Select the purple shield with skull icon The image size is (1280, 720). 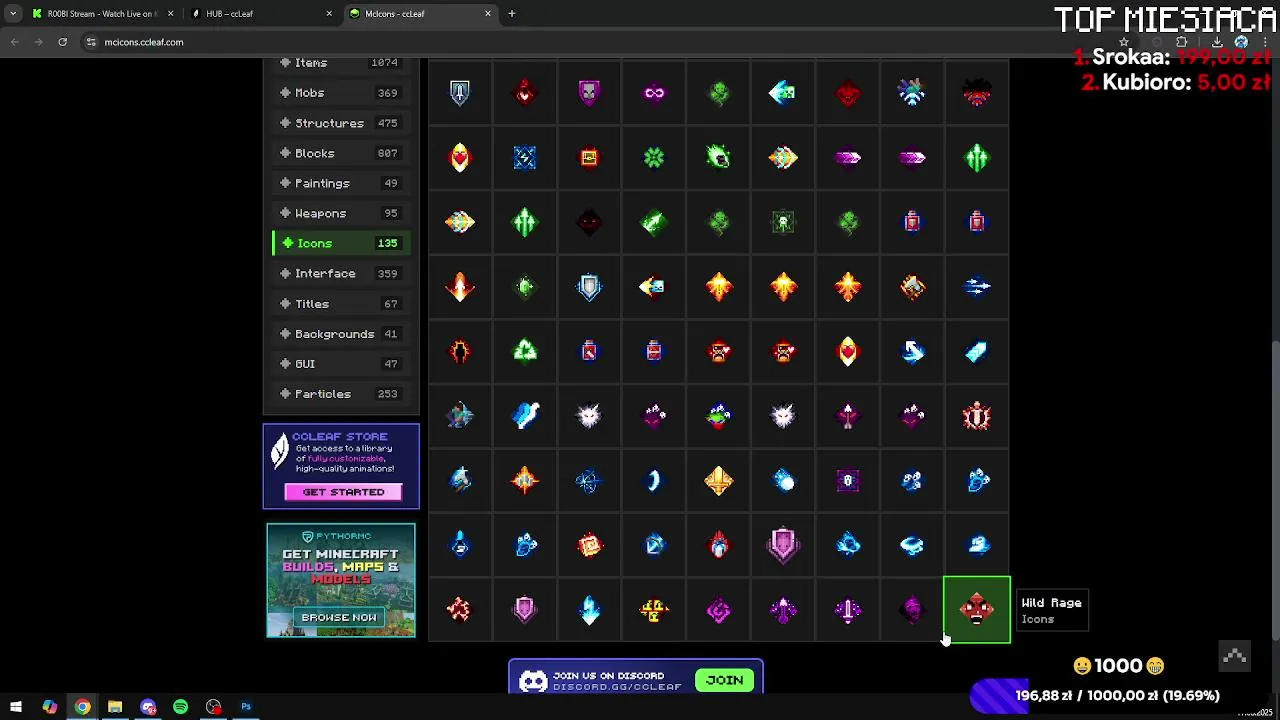[x=589, y=93]
